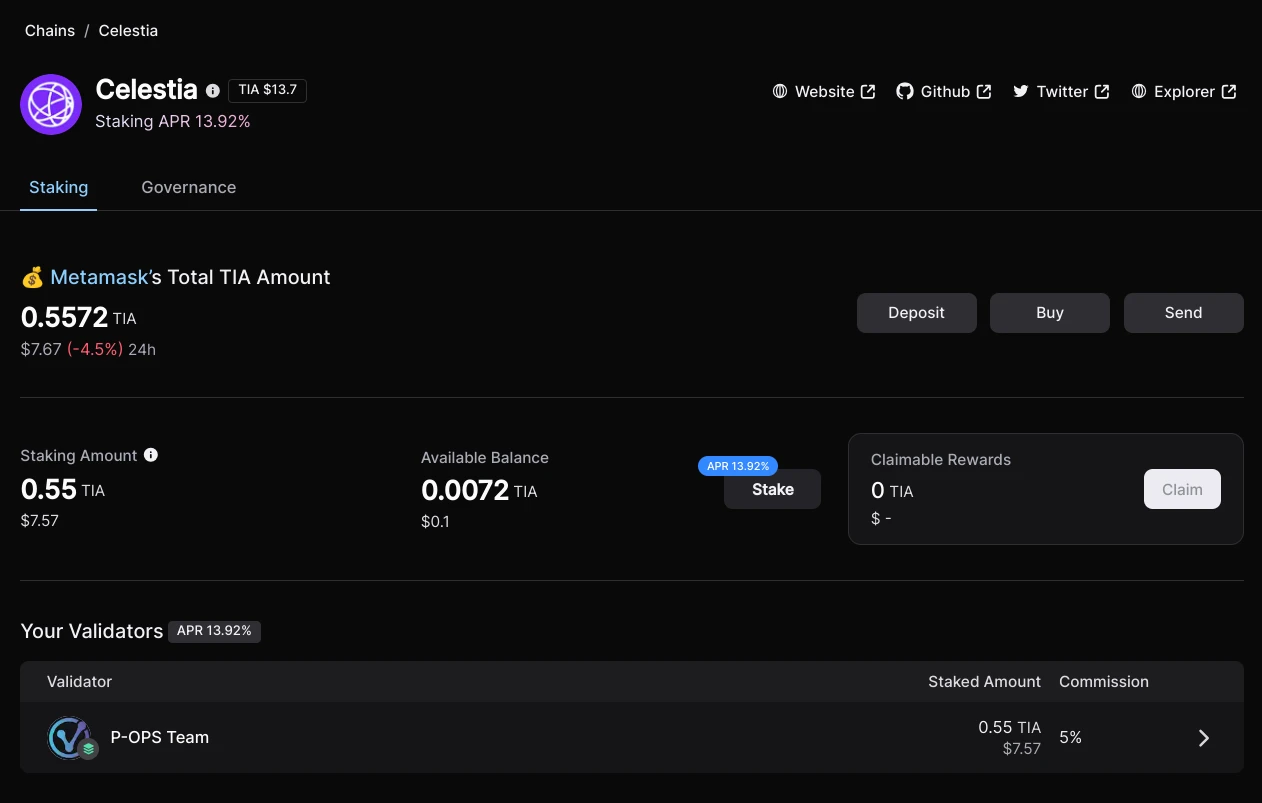Click the globe icon beside Explorer
The height and width of the screenshot is (803, 1262).
pos(1139,91)
